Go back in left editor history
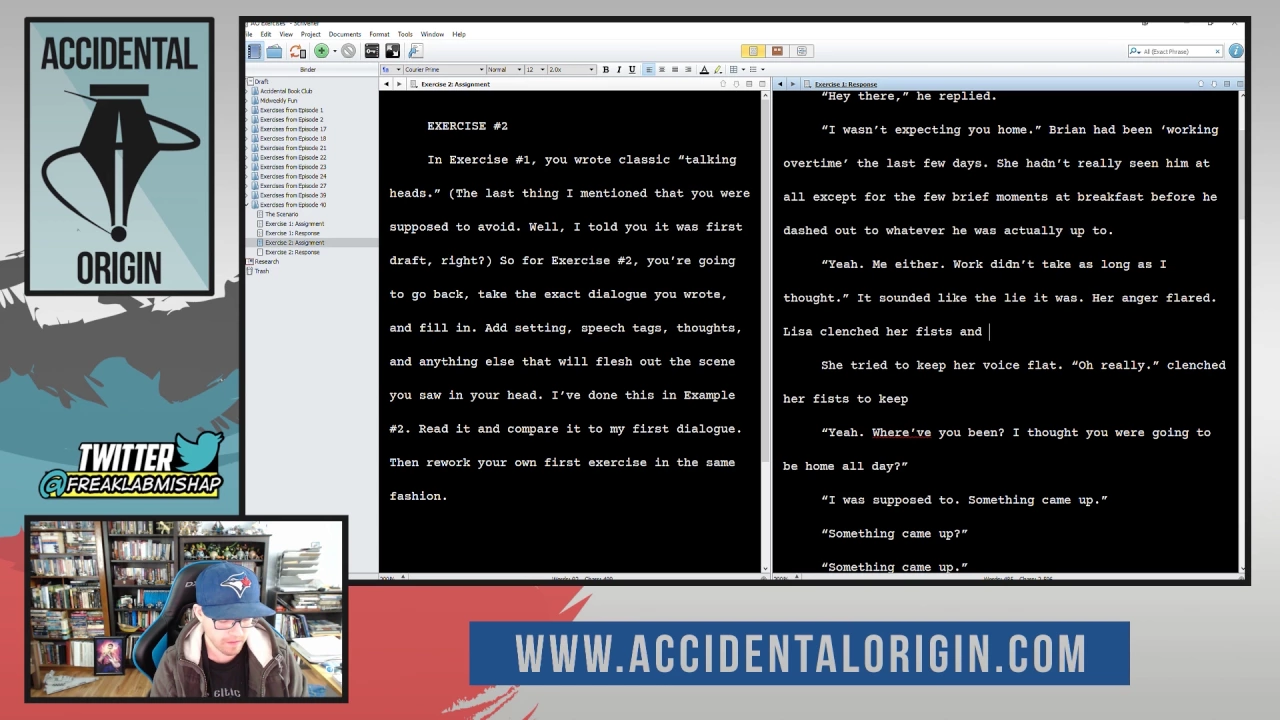This screenshot has width=1280, height=720. 386,84
